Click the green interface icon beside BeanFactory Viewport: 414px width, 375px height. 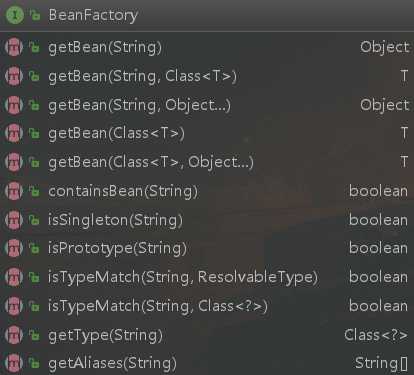click(14, 15)
